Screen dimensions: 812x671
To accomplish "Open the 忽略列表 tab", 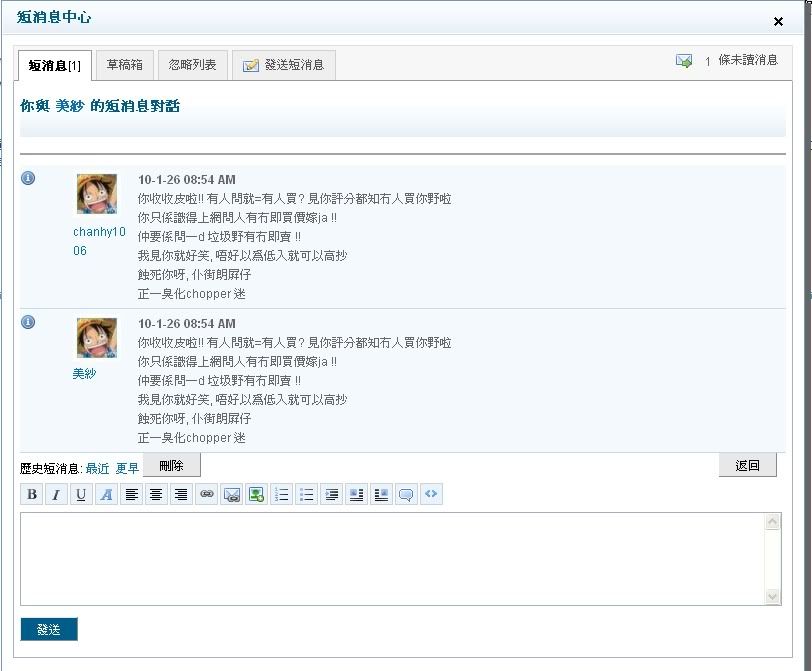I will coord(193,65).
